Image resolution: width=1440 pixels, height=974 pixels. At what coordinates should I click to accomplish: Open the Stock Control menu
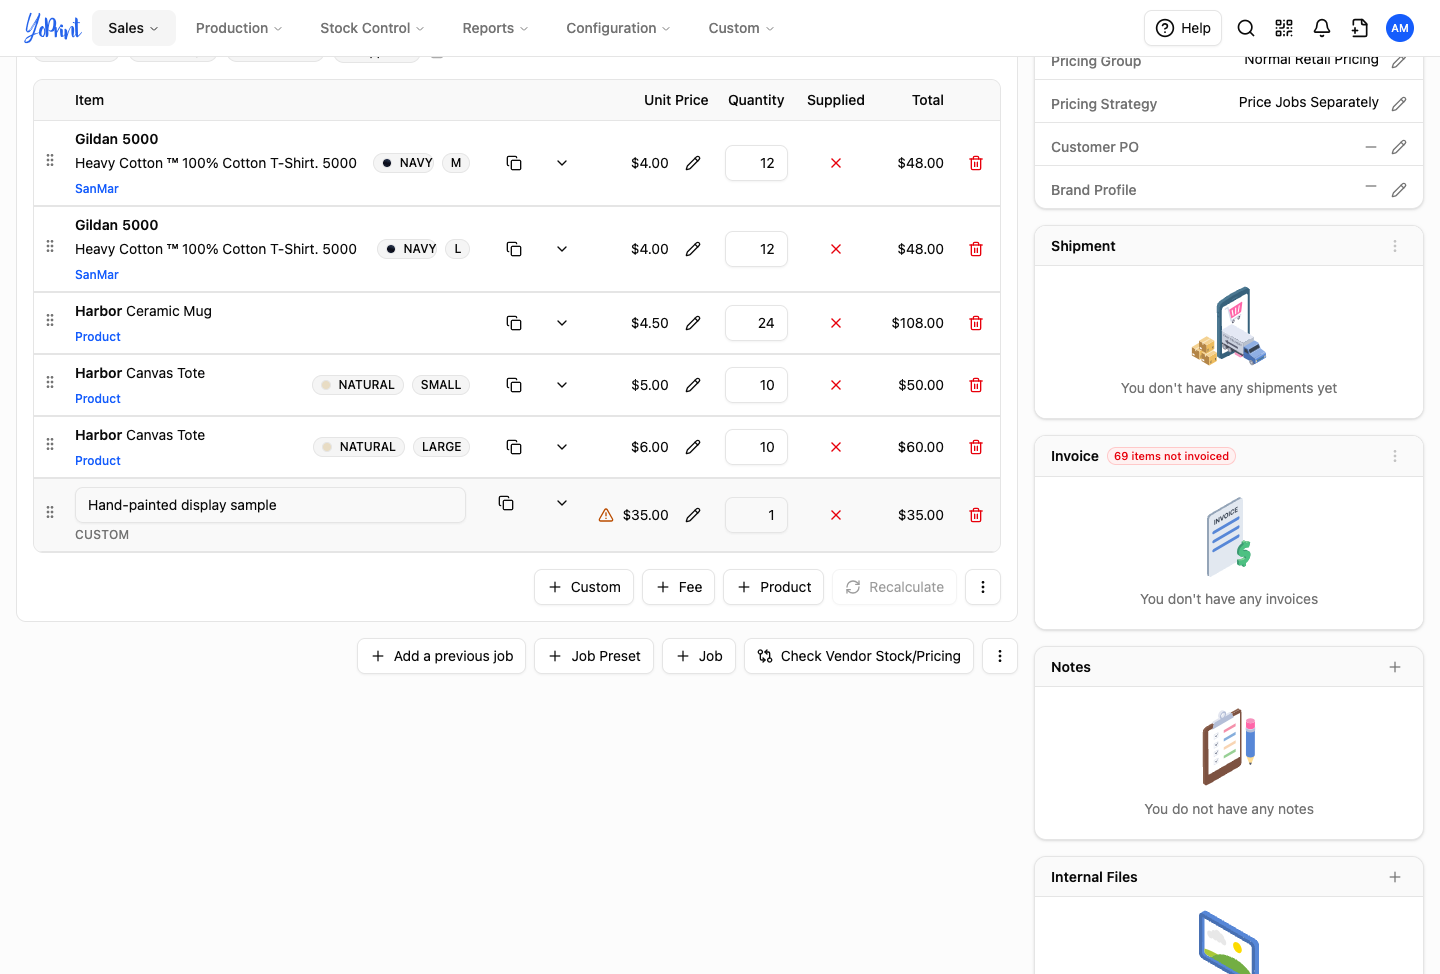372,28
